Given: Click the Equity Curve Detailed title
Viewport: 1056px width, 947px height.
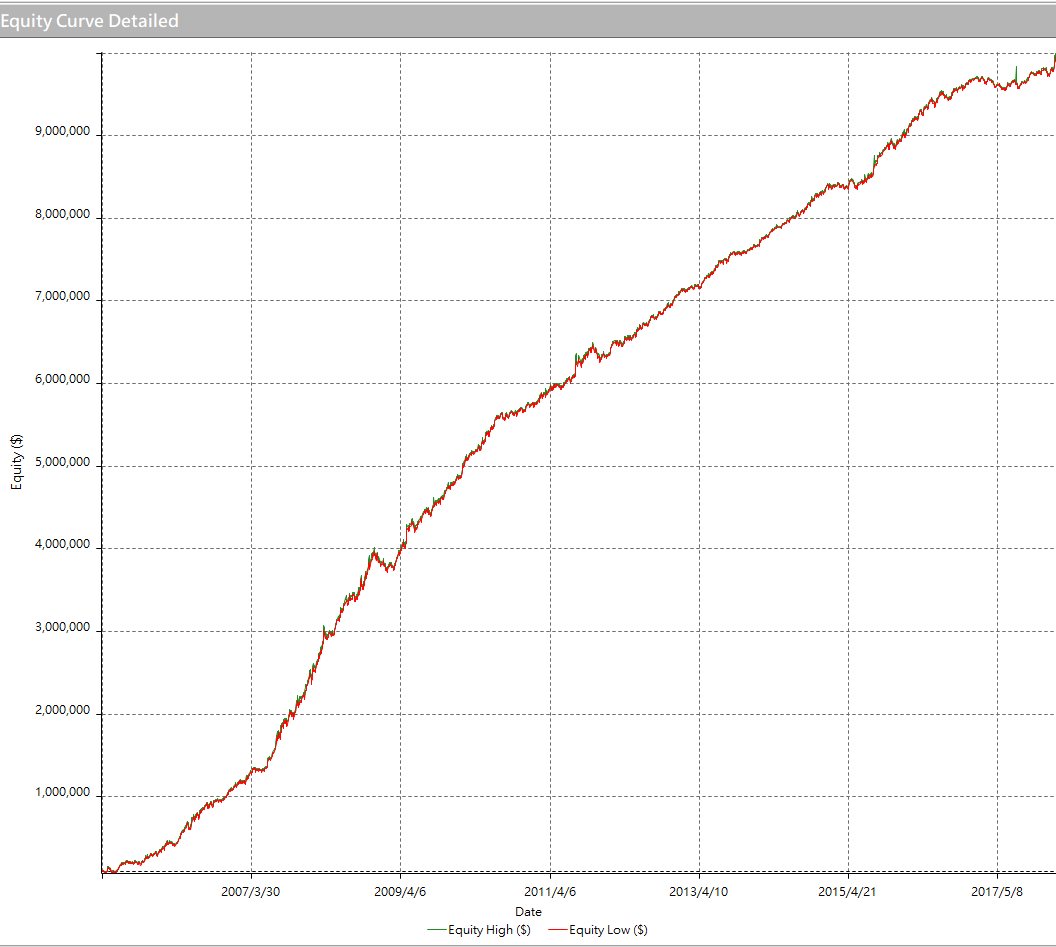Looking at the screenshot, I should click(90, 21).
